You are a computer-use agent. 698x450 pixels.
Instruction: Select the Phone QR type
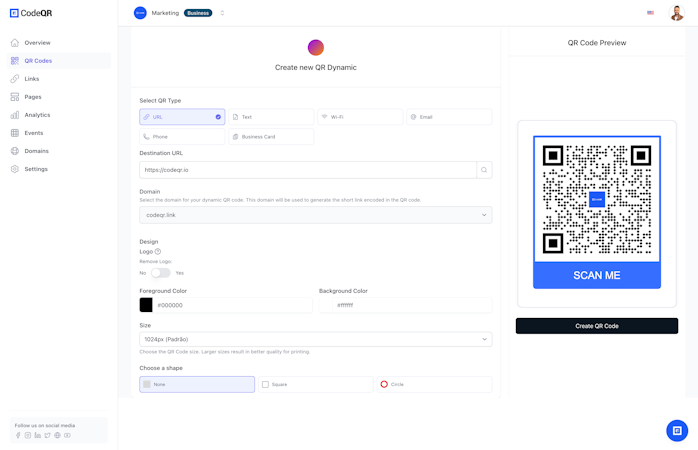(x=182, y=137)
